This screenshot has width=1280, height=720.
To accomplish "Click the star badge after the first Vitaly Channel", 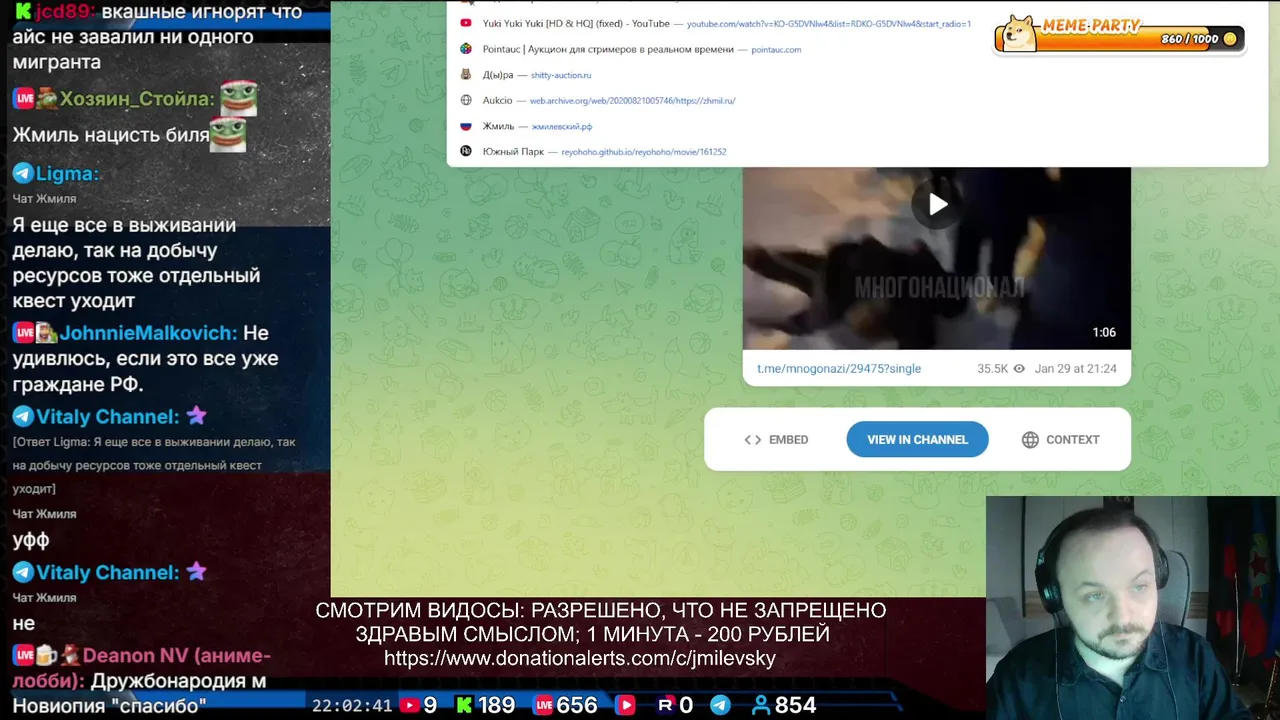I will point(196,415).
